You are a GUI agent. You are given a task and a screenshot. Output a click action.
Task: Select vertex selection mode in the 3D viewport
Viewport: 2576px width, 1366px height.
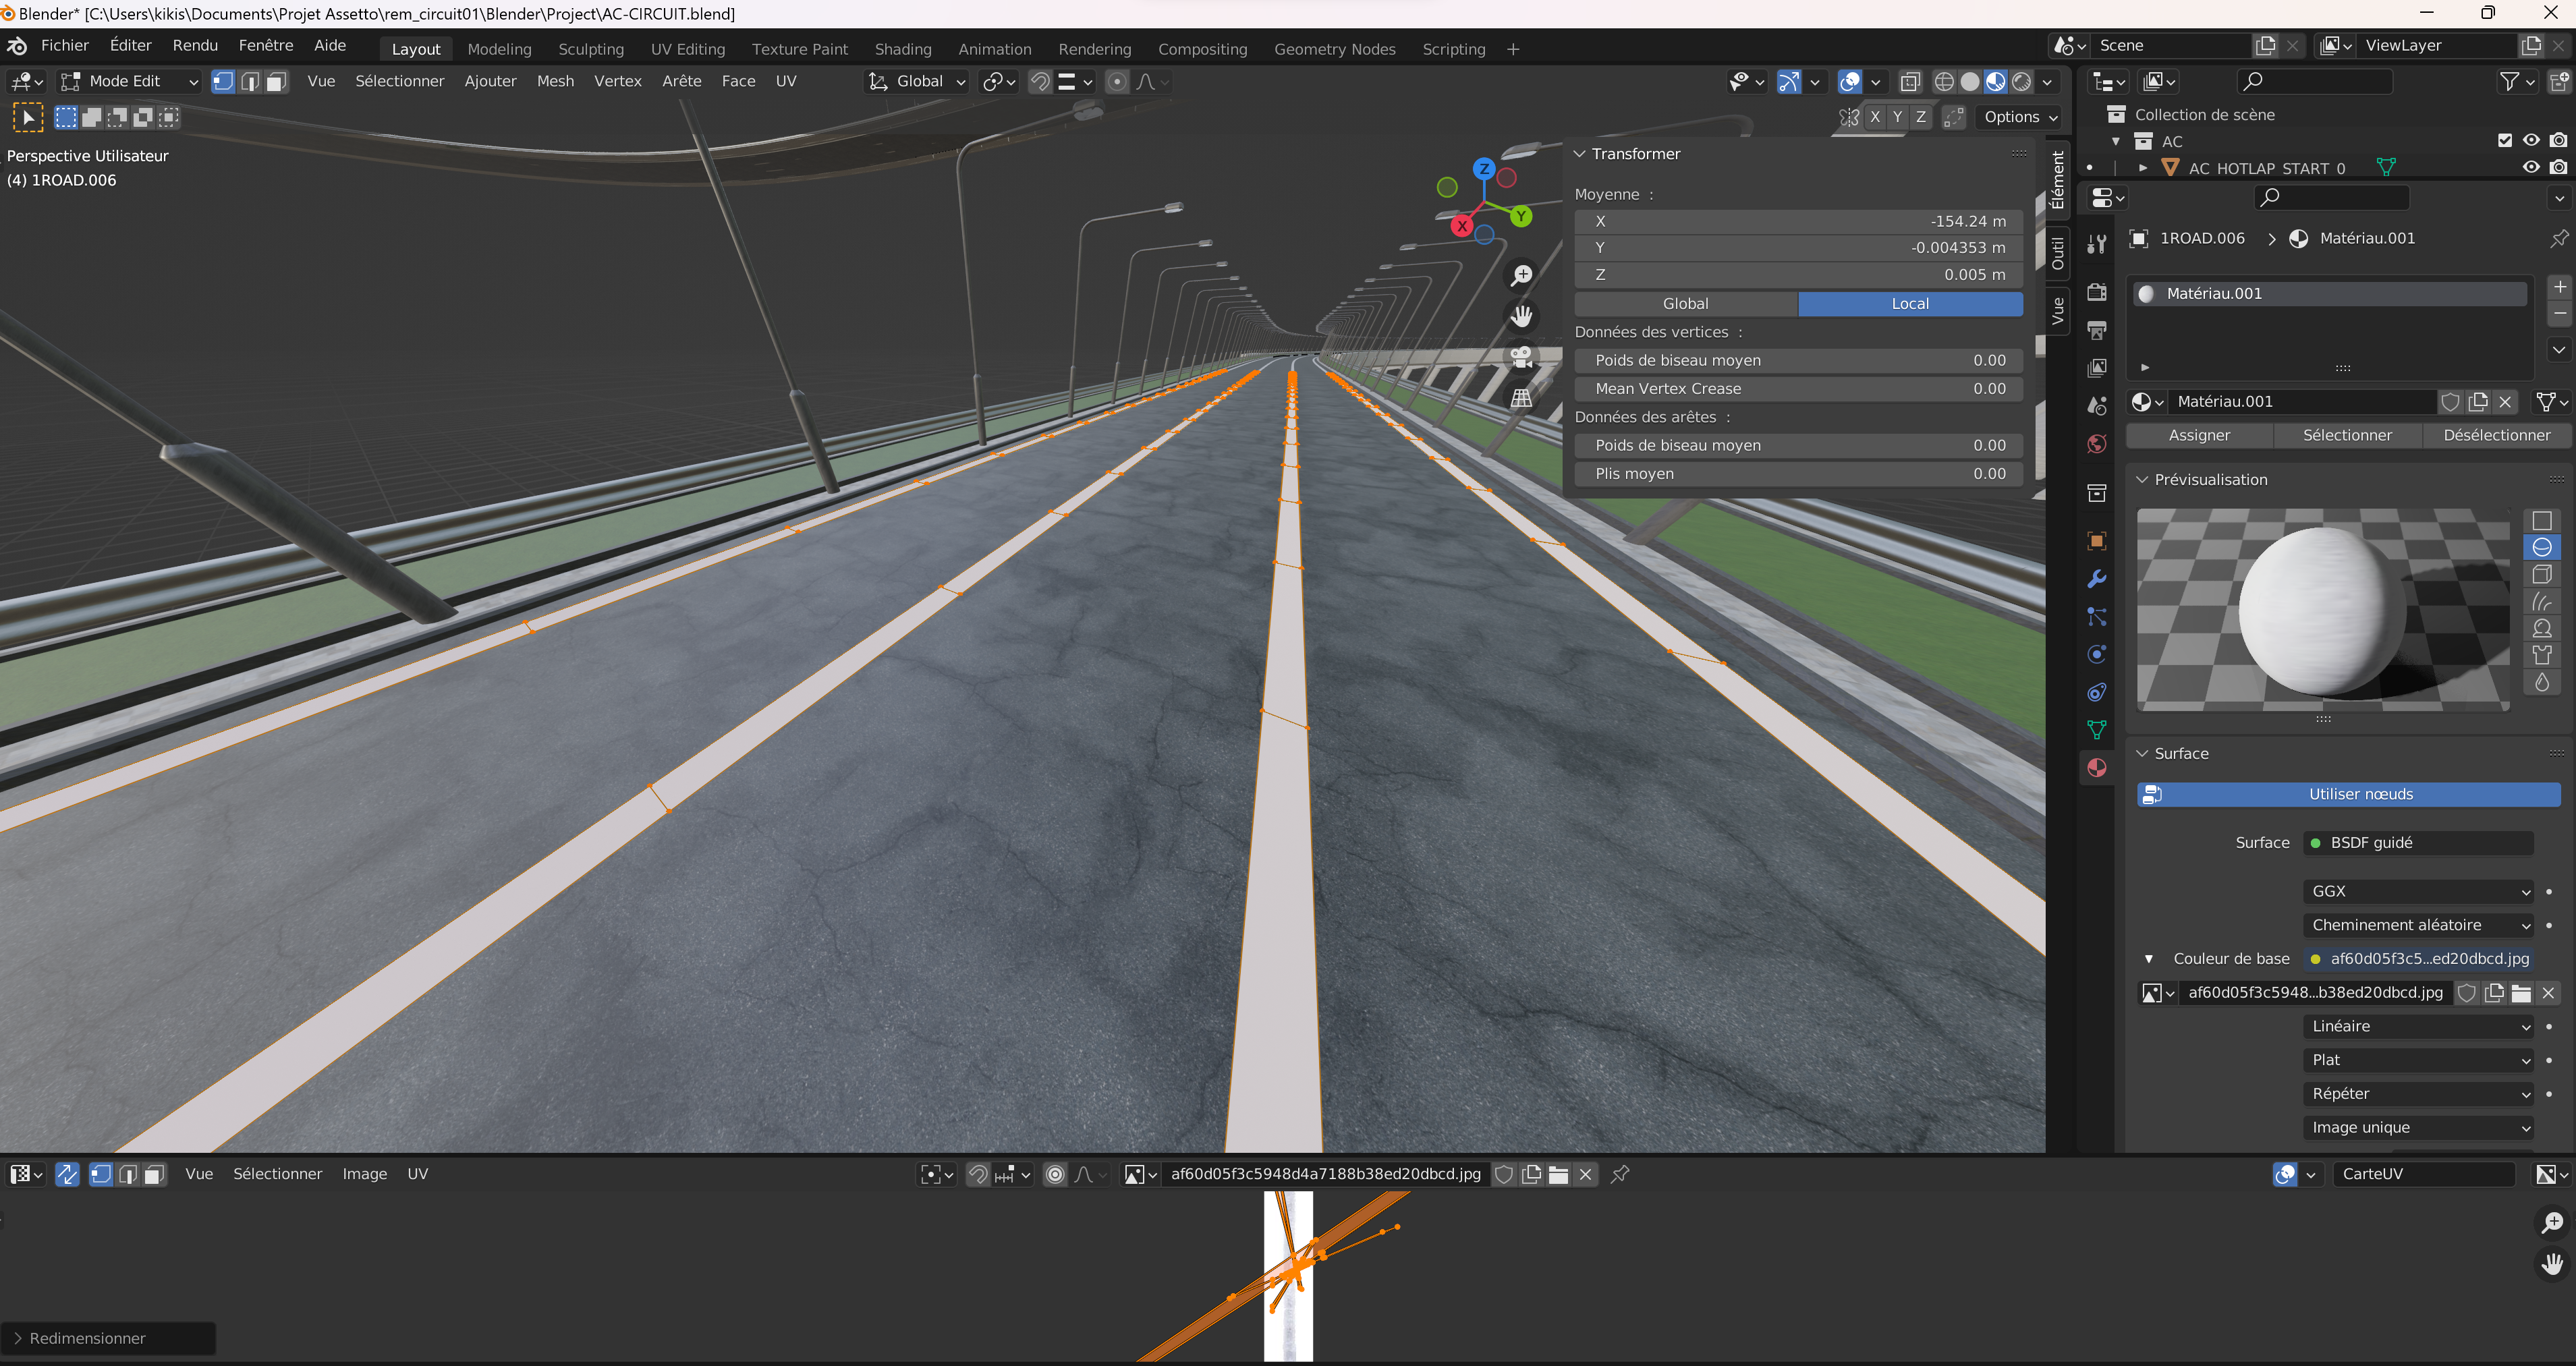(x=223, y=81)
